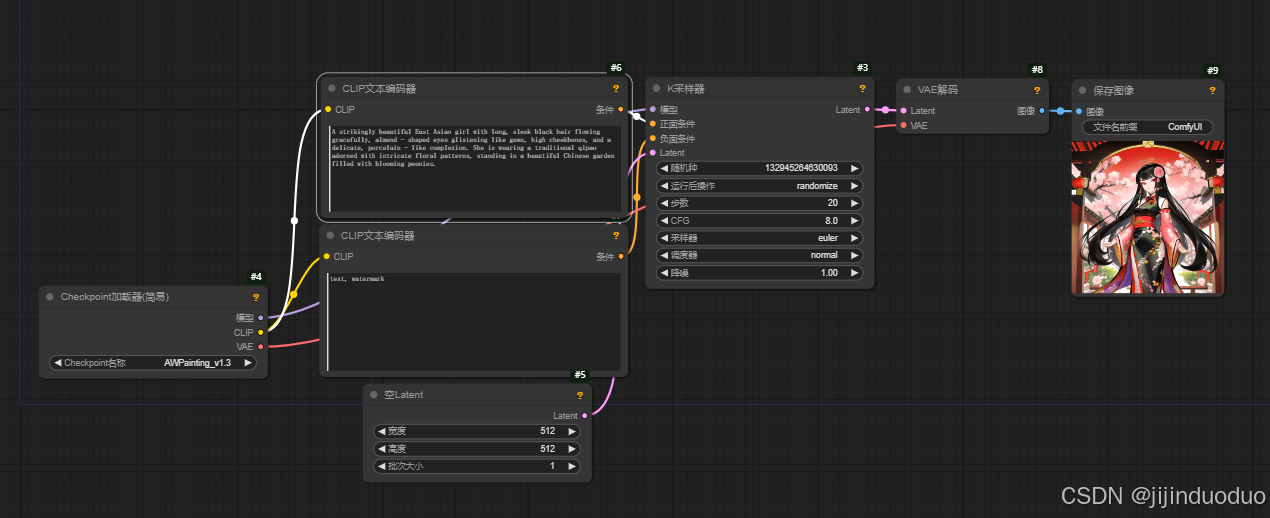Click the CFG 8.0 value slider

click(x=759, y=220)
